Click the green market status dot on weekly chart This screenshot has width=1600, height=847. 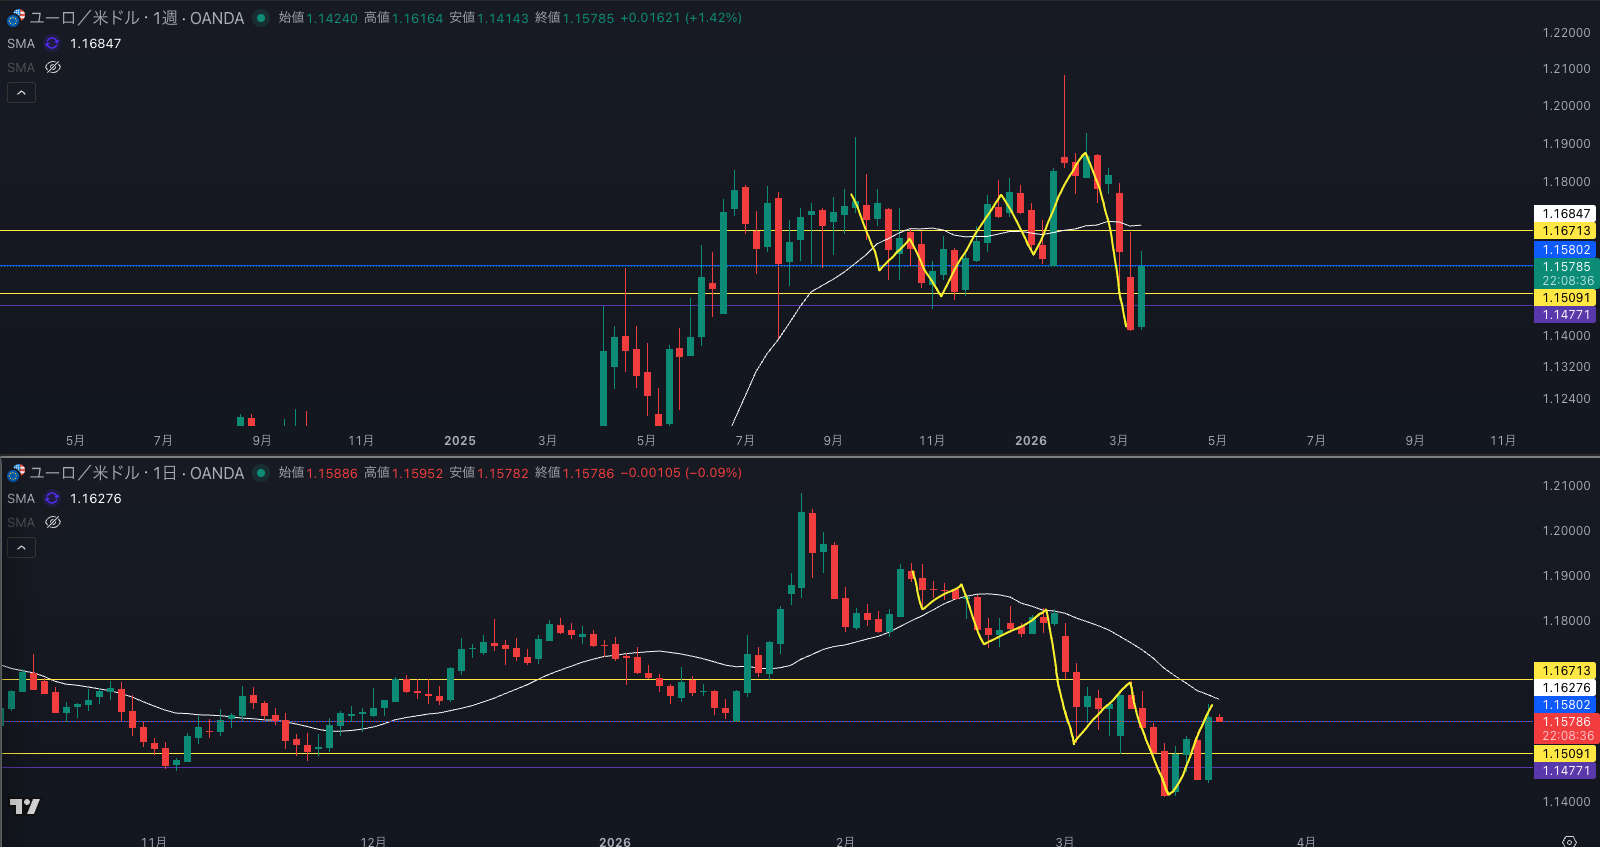click(261, 18)
